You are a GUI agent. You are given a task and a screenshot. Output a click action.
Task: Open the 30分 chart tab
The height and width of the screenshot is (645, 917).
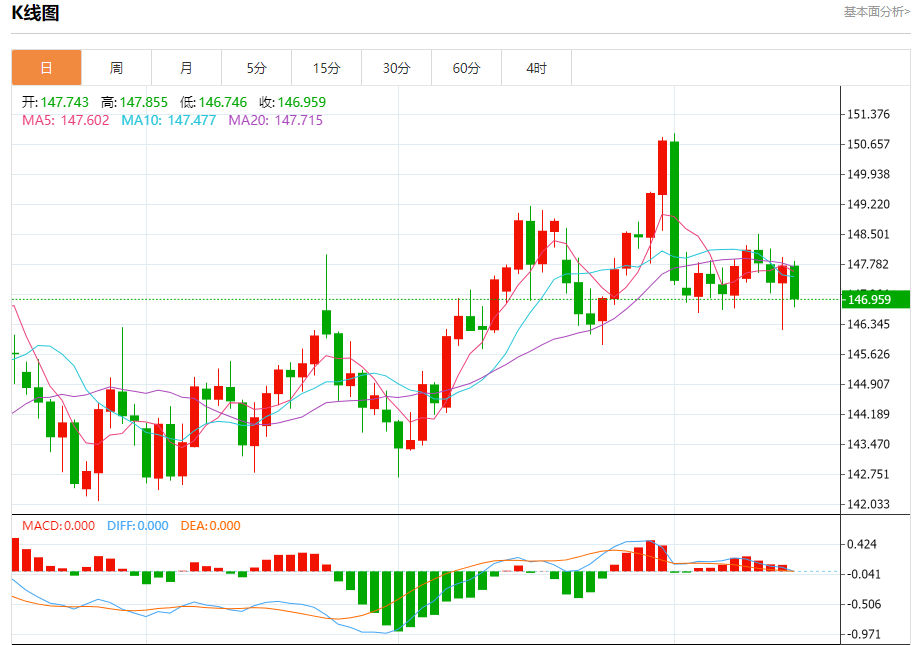[397, 68]
